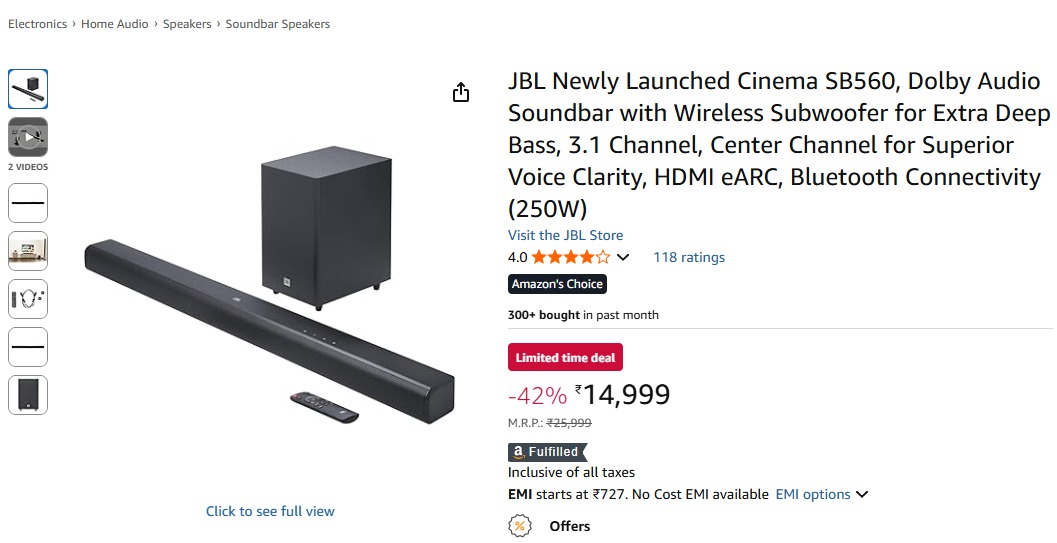
Task: Select the cables and remote accessories thumbnail
Action: tap(28, 299)
